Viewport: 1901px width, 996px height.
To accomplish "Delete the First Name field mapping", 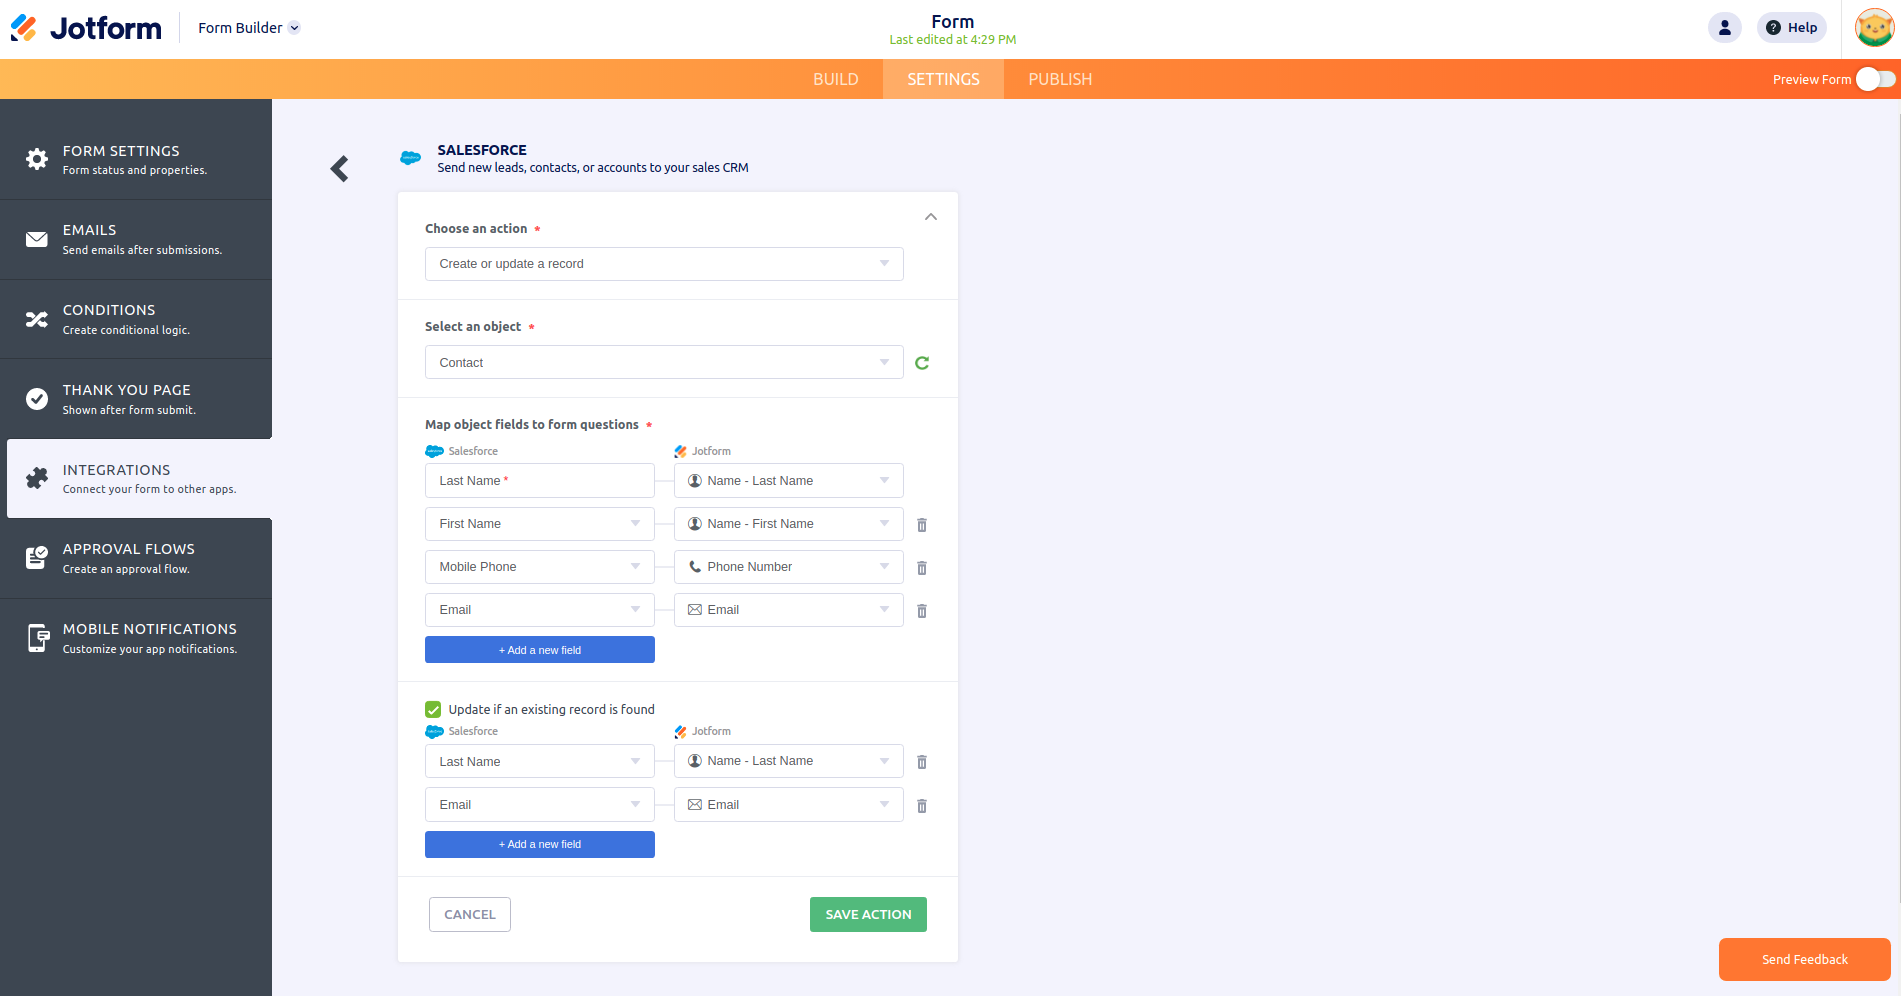I will (922, 525).
